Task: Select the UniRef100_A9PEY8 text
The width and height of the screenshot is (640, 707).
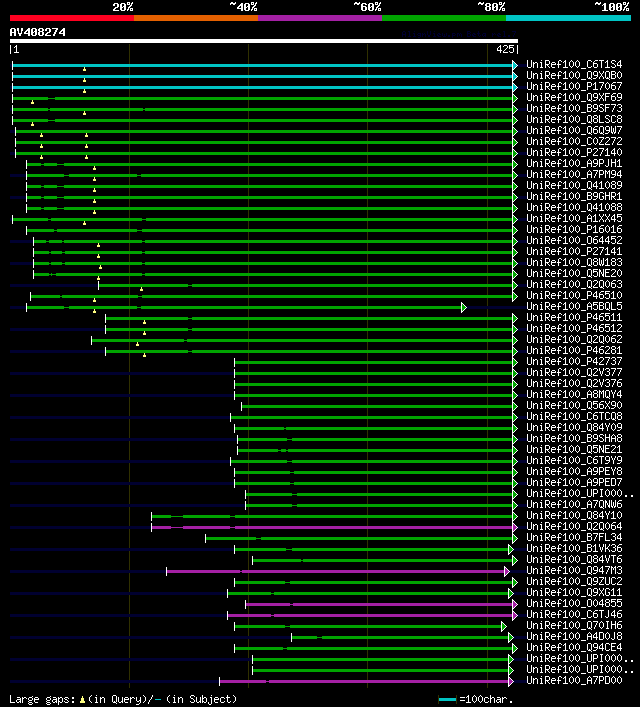Action: 574,471
